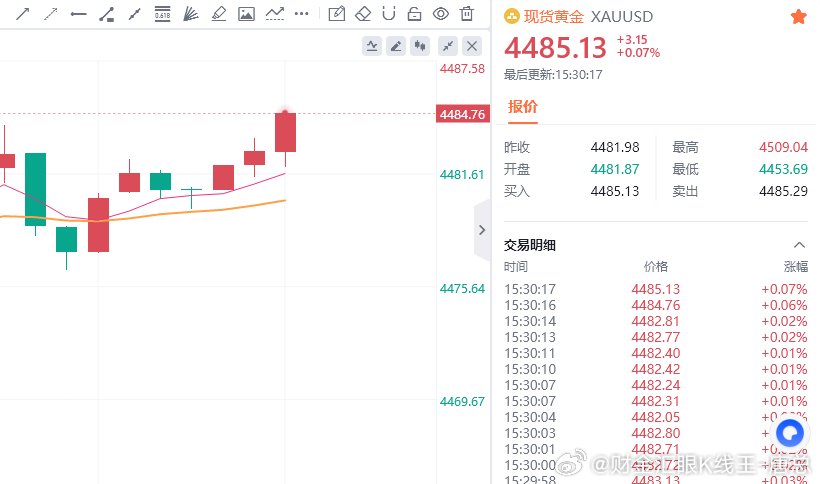The height and width of the screenshot is (484, 820).
Task: Select the solid arrow line drawing tool
Action: [22, 14]
